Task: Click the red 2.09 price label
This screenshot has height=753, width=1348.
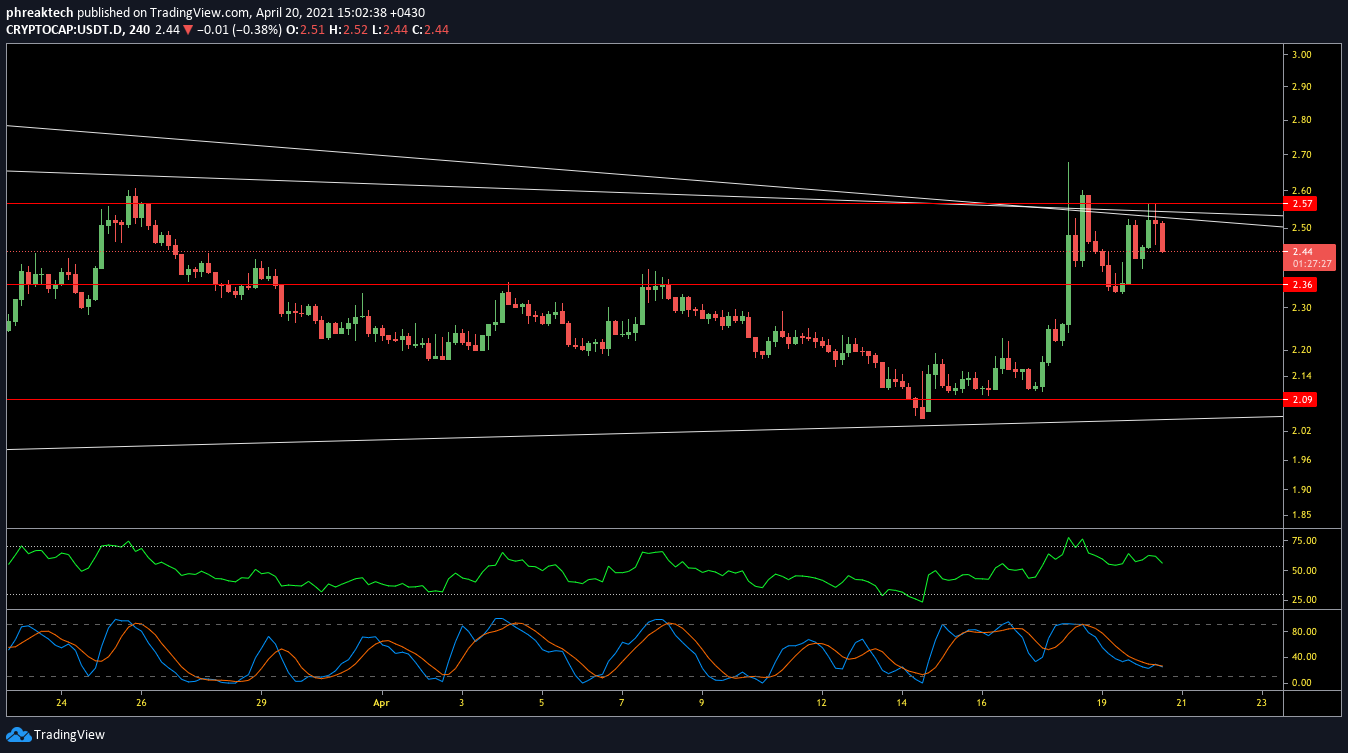Action: (1302, 400)
